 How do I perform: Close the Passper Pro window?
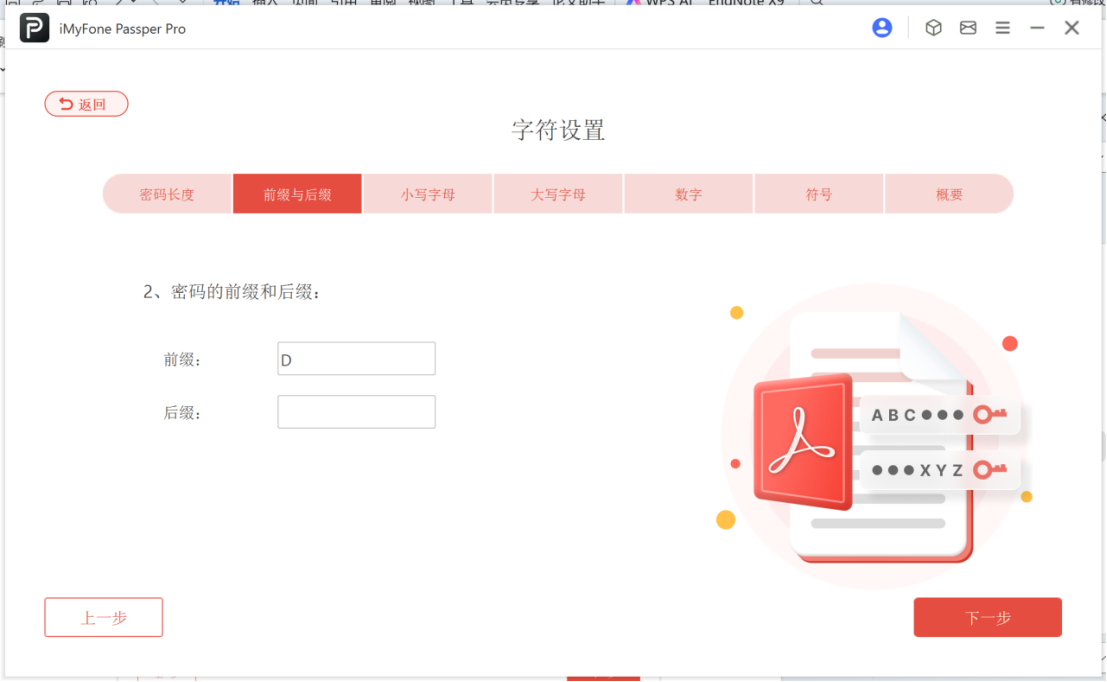(1072, 28)
